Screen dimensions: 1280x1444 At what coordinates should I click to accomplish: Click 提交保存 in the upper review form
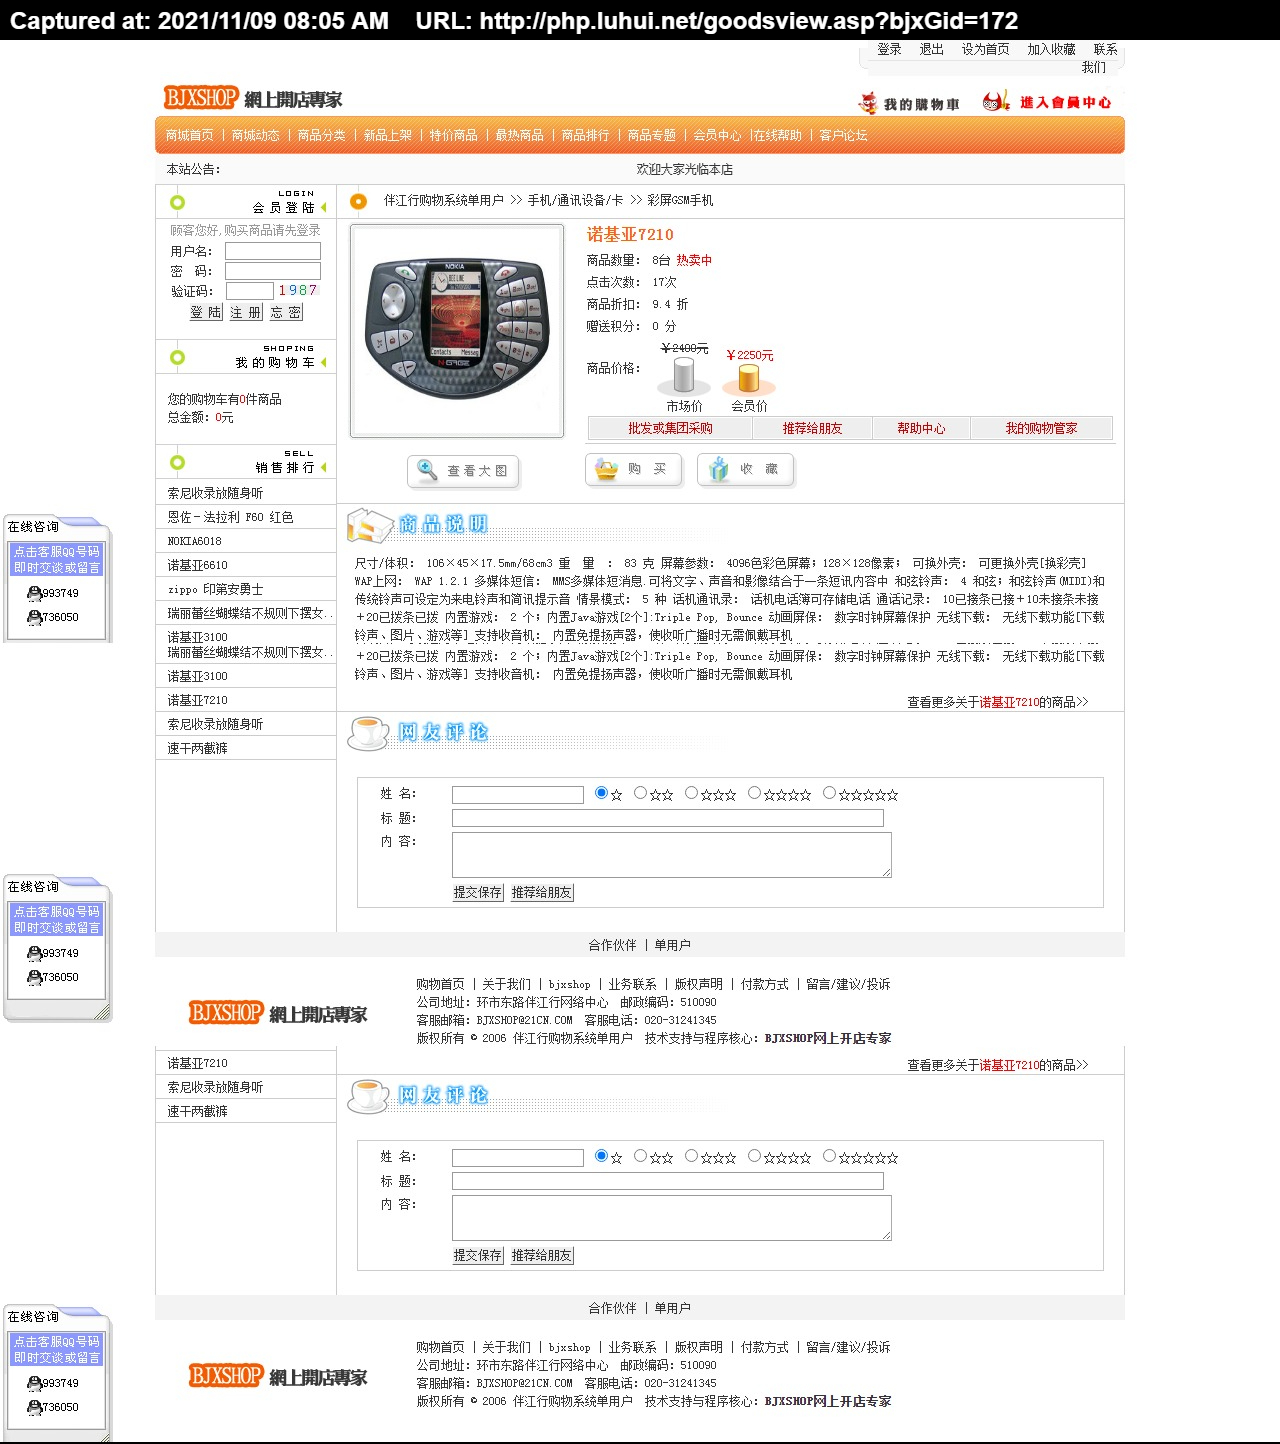478,893
